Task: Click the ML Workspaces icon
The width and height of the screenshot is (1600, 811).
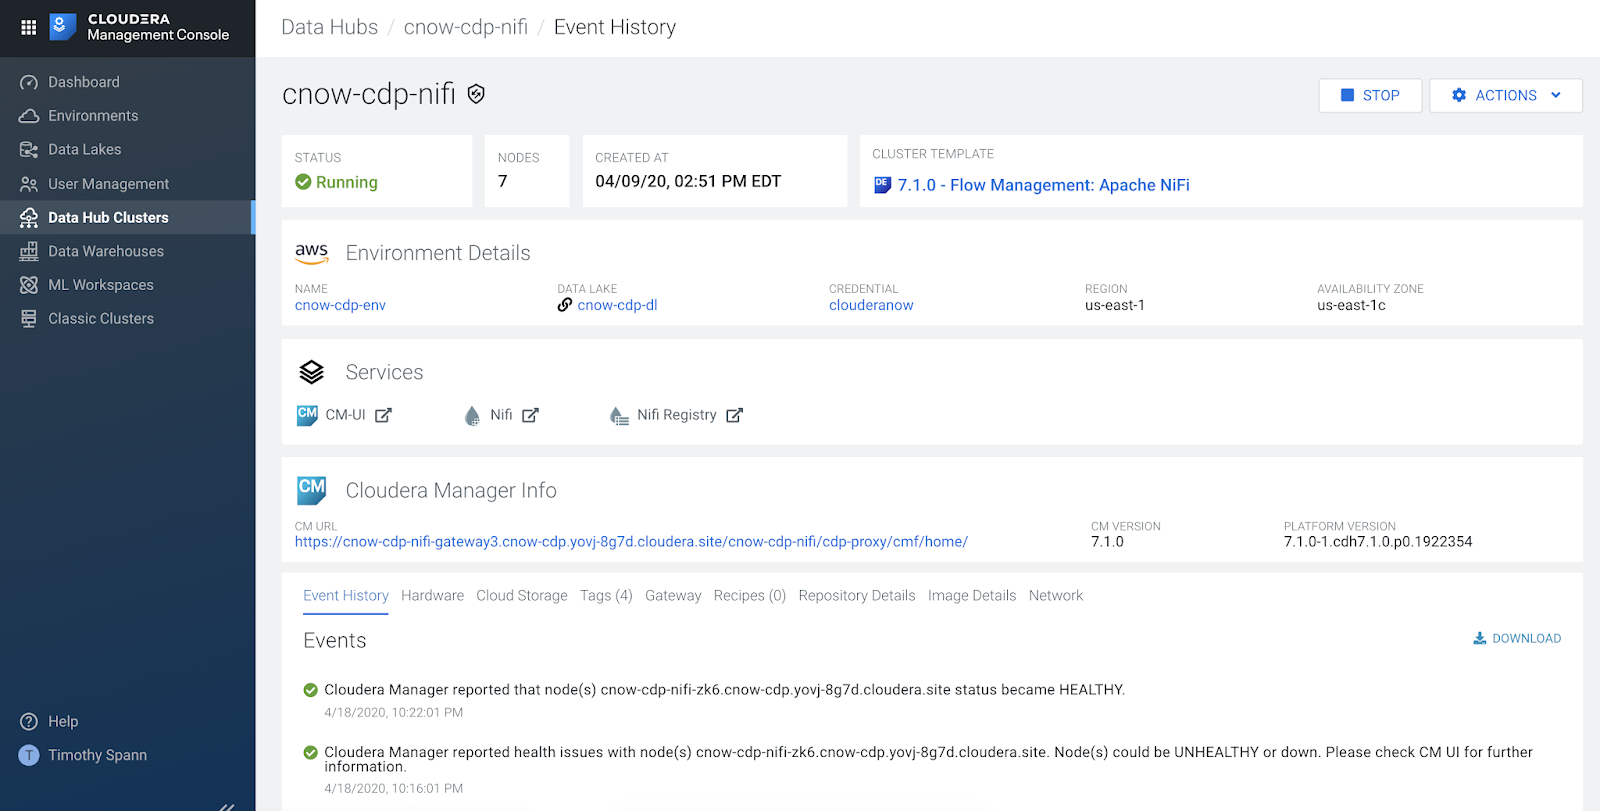Action: point(29,285)
